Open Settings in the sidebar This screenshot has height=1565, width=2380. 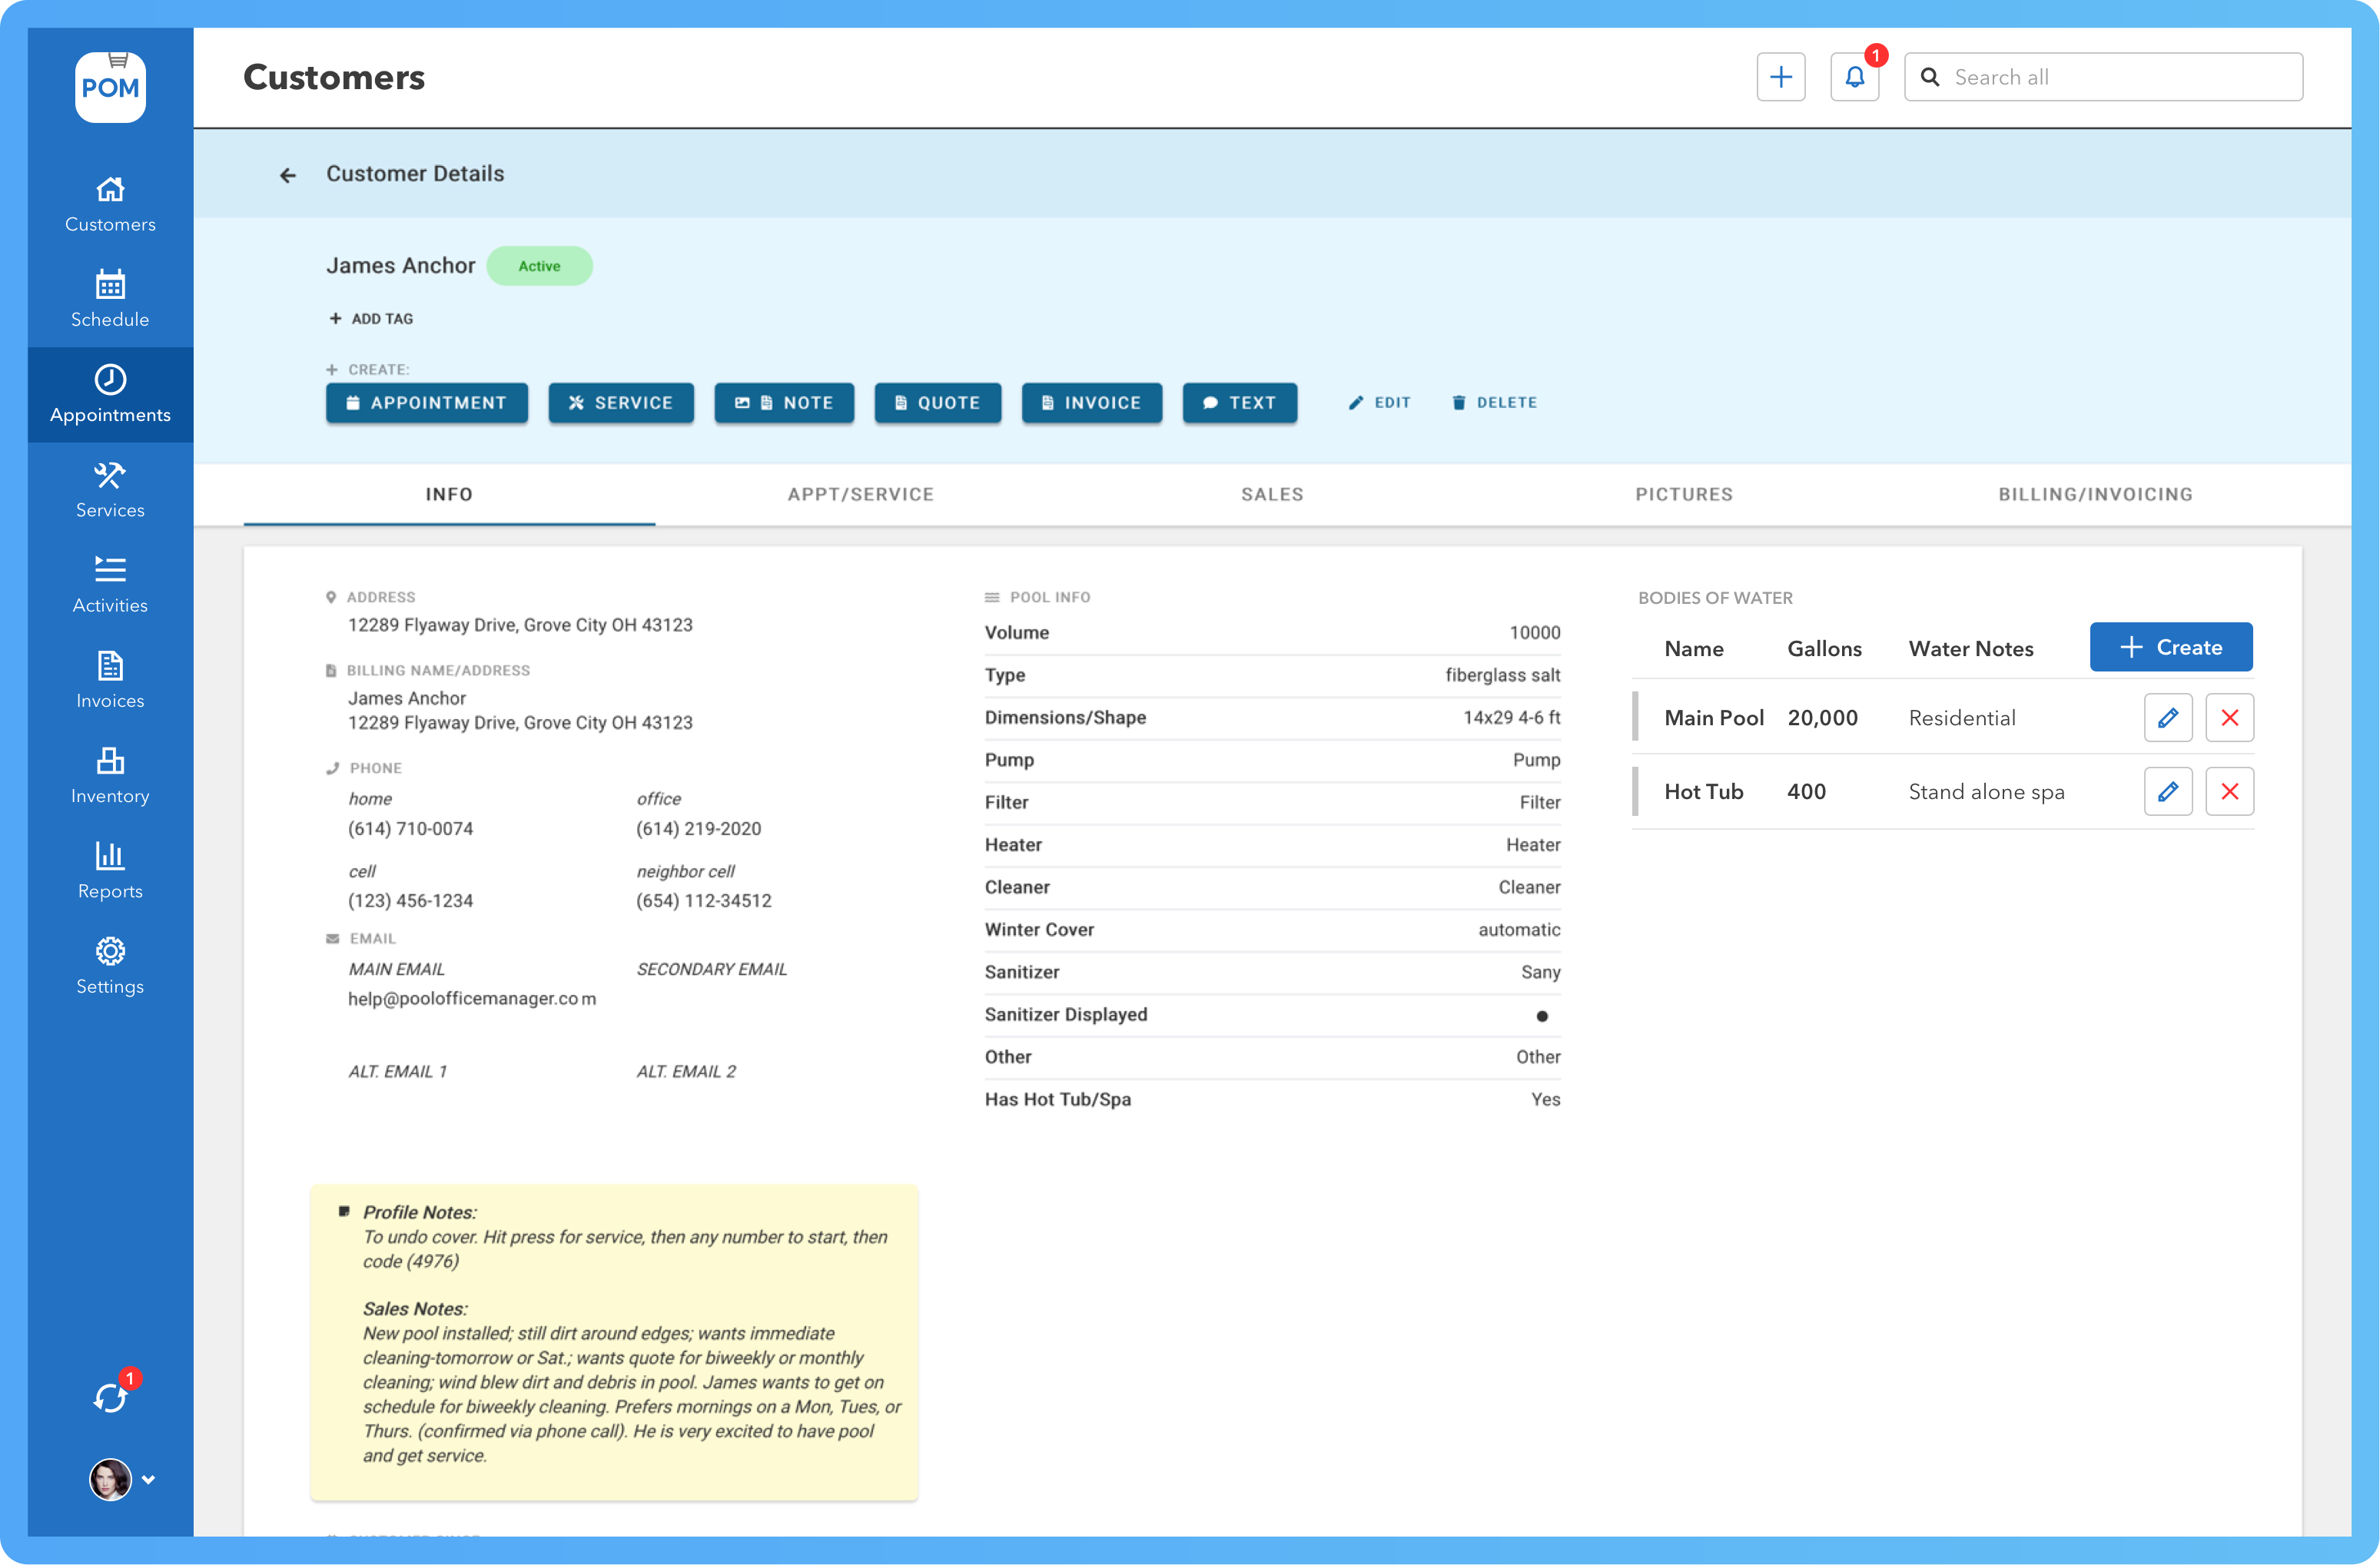[x=110, y=965]
